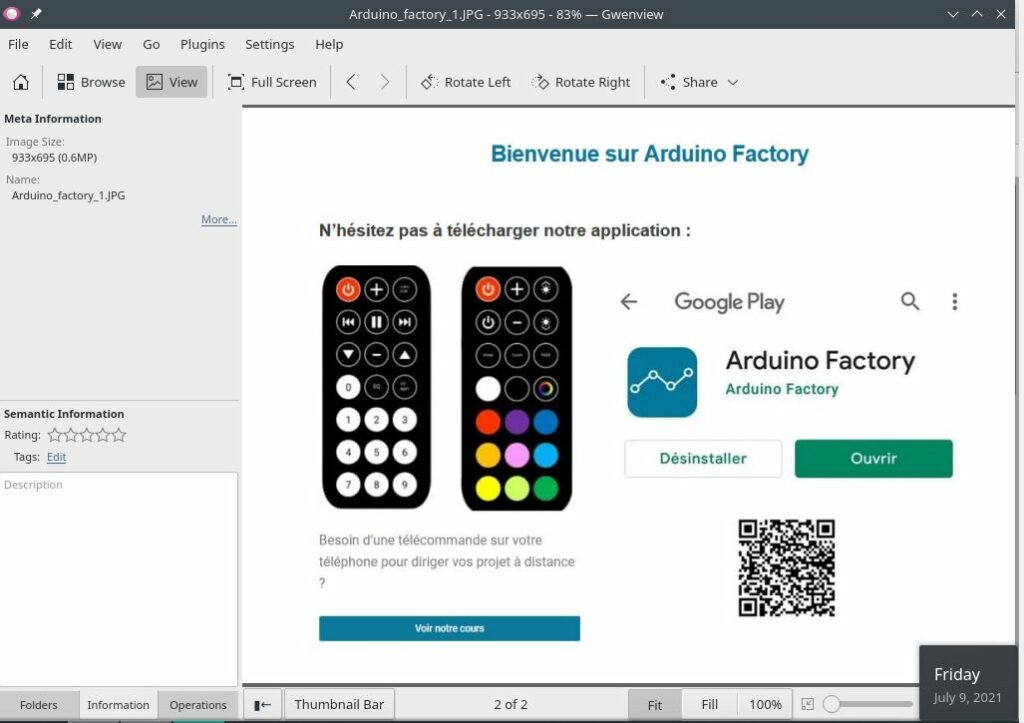The image size is (1024, 723).
Task: Enable Fill zoom mode
Action: pos(709,704)
